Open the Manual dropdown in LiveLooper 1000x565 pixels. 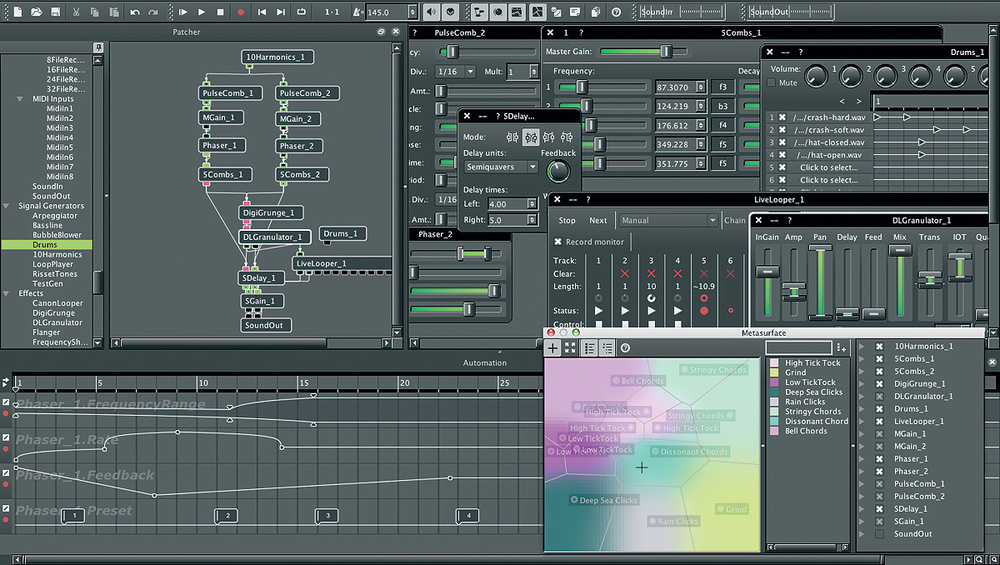coord(668,220)
